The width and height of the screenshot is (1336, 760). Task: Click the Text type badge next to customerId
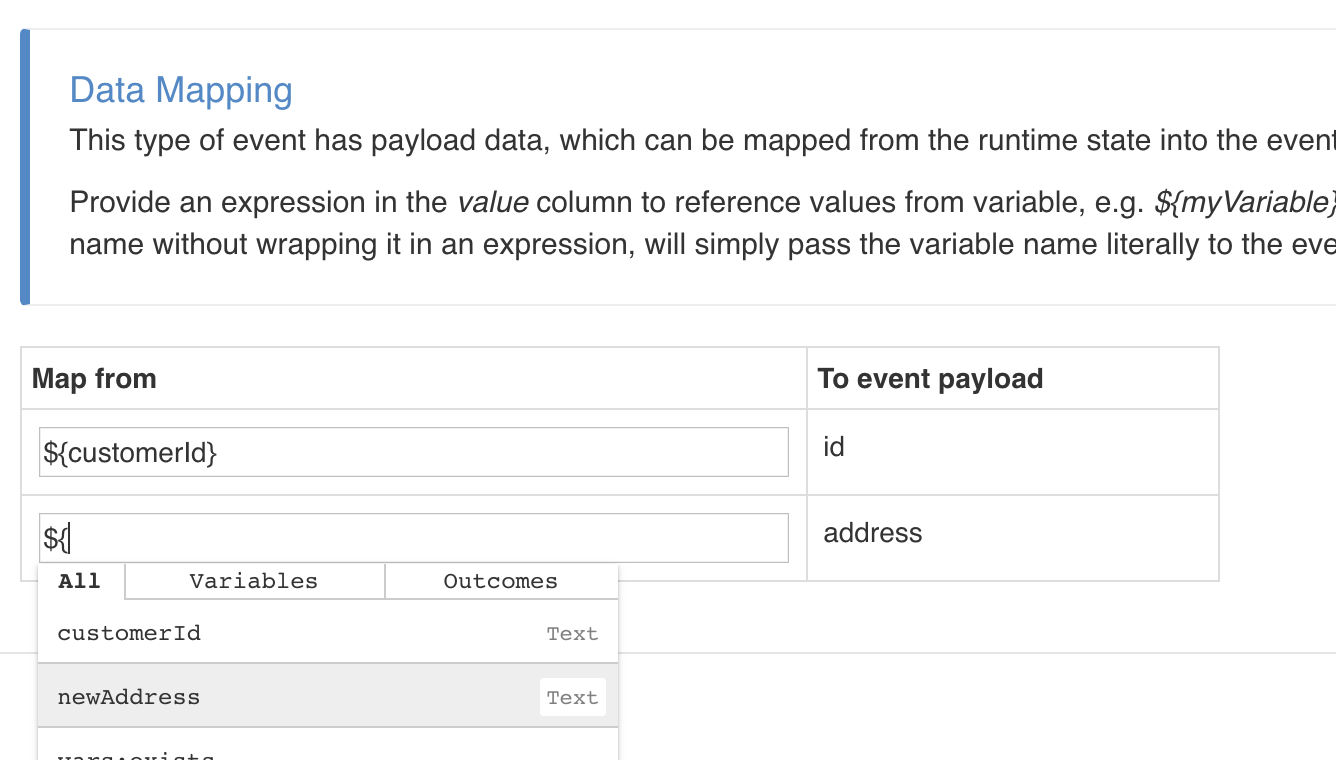572,633
